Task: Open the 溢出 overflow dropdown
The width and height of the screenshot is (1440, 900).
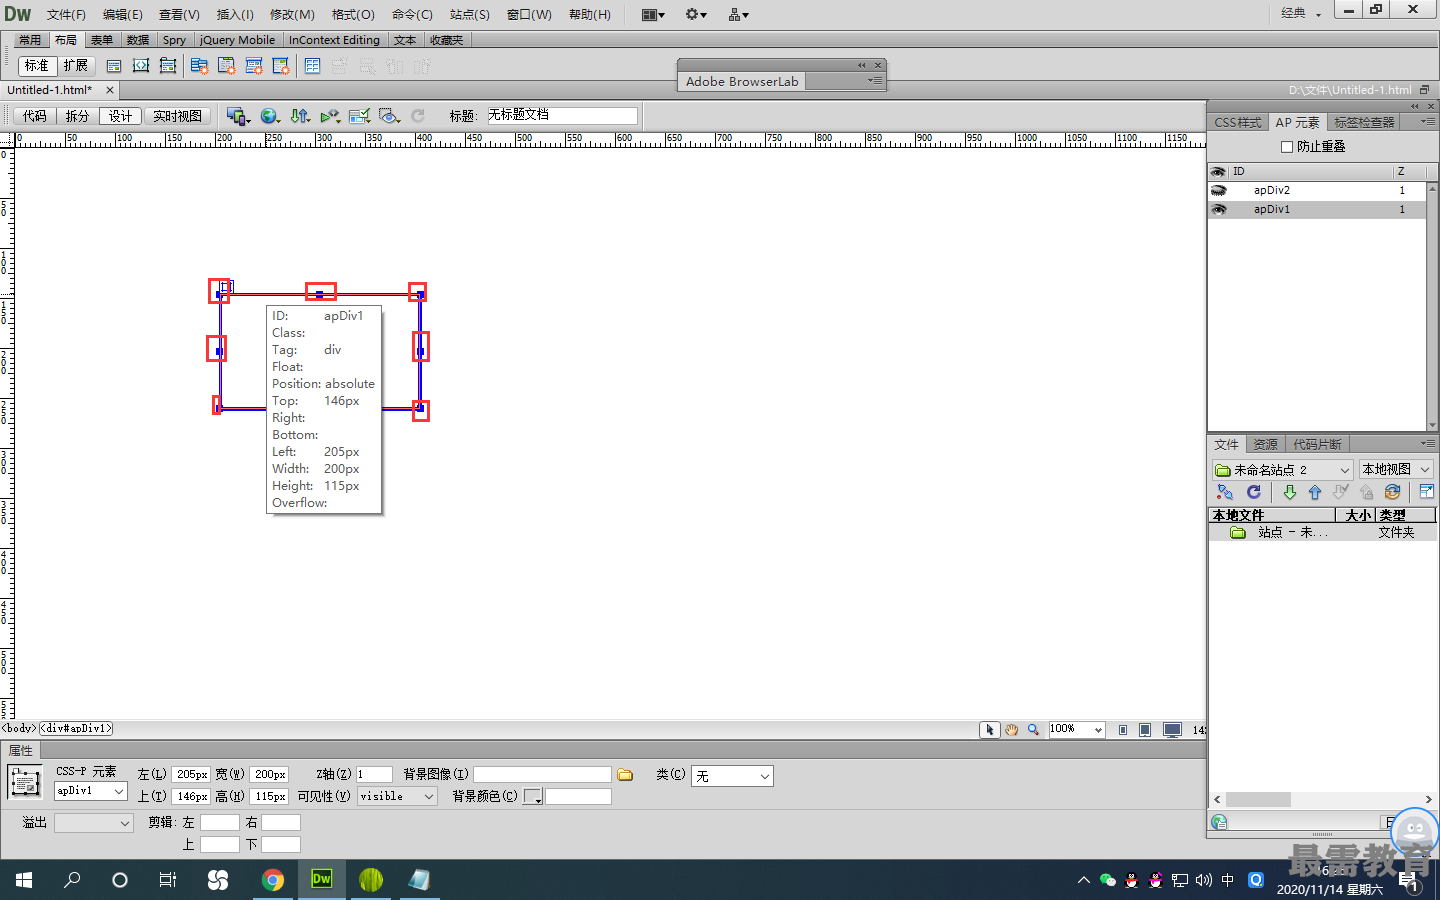Action: point(93,823)
